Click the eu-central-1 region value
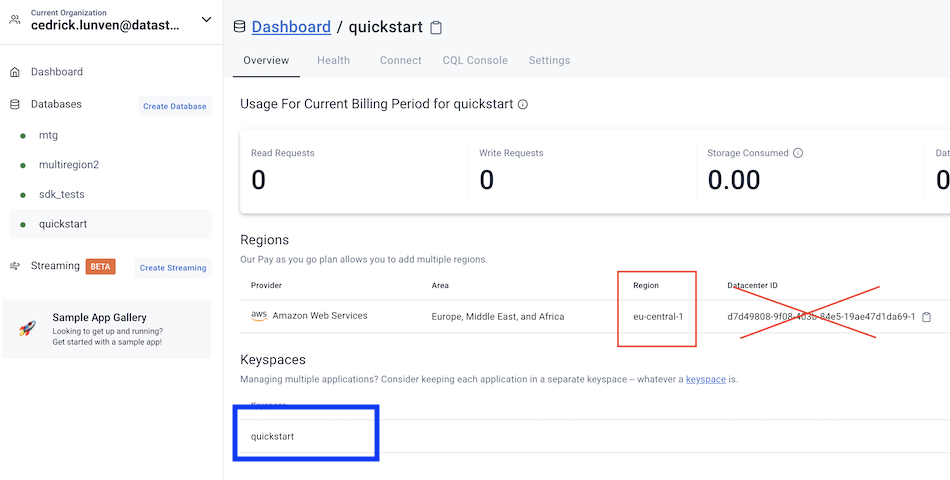The image size is (950, 480). [658, 316]
